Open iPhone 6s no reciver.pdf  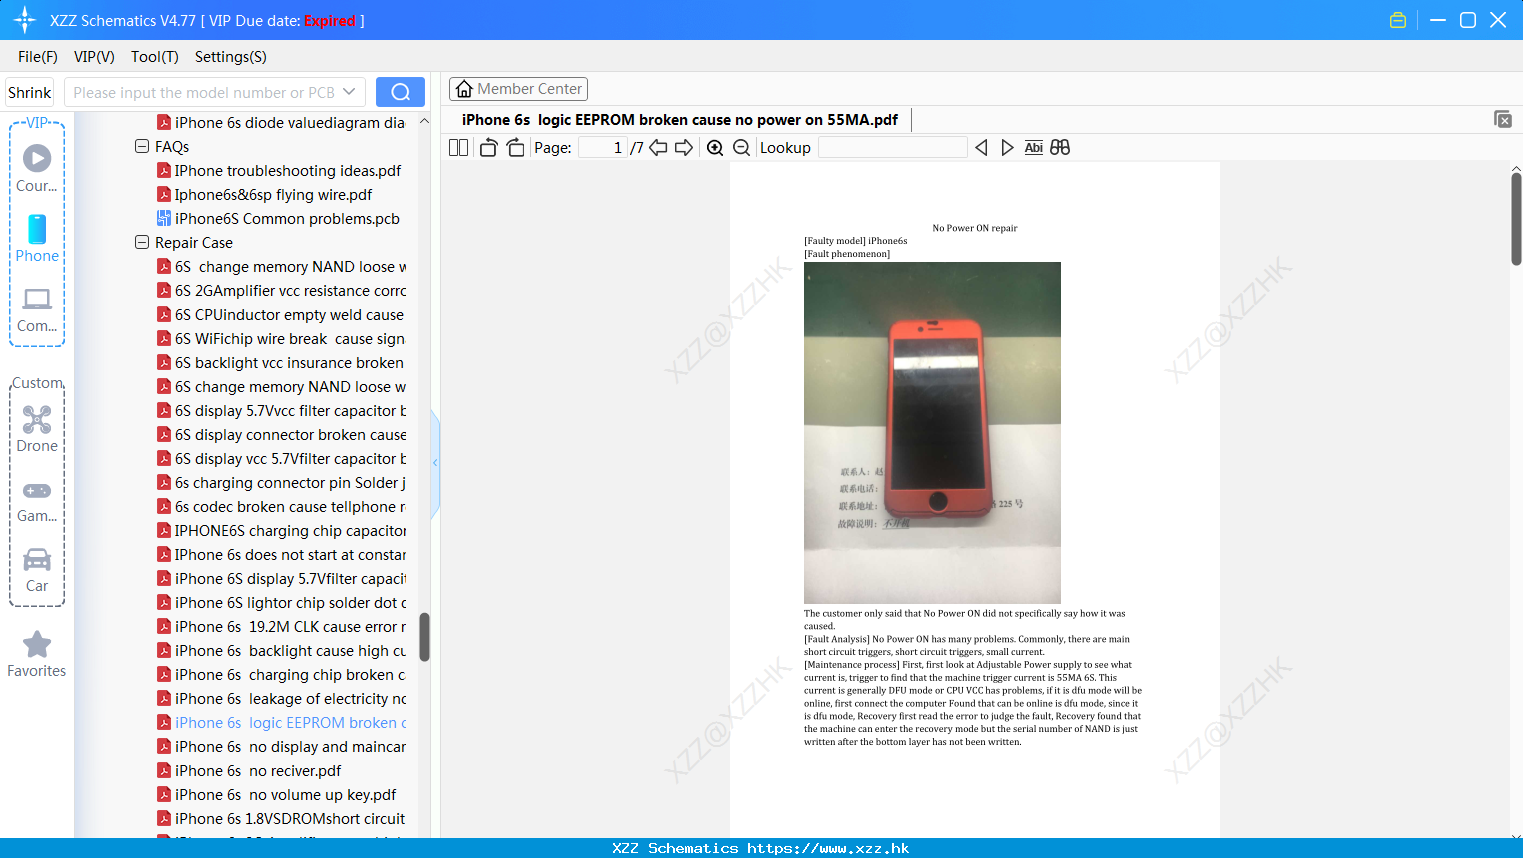(249, 771)
